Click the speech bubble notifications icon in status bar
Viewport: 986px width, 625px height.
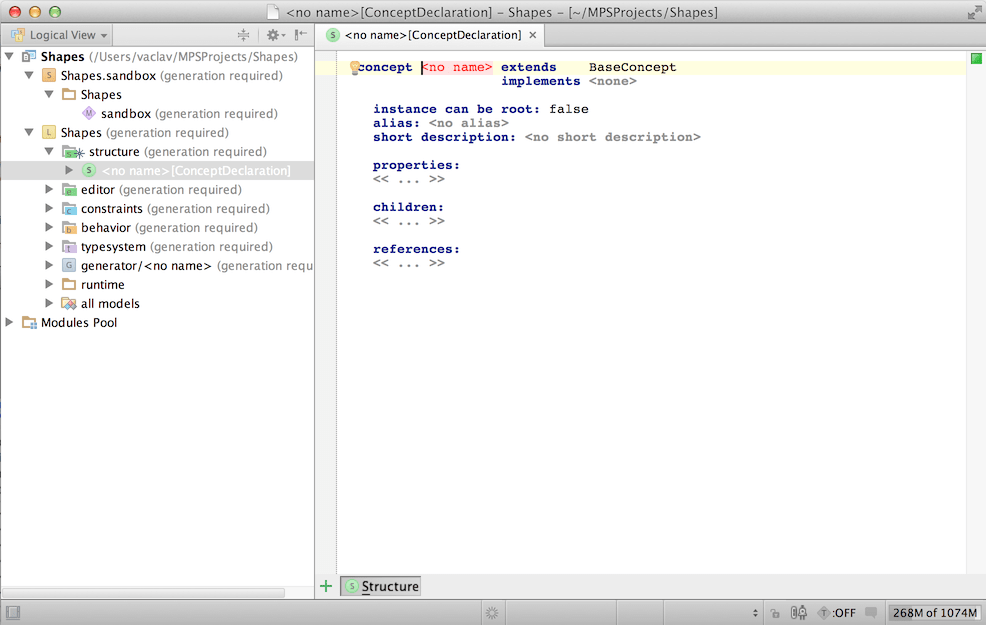click(x=871, y=612)
